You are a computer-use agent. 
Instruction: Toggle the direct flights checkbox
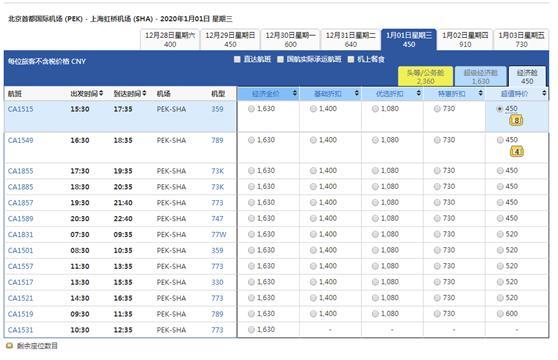pos(237,59)
